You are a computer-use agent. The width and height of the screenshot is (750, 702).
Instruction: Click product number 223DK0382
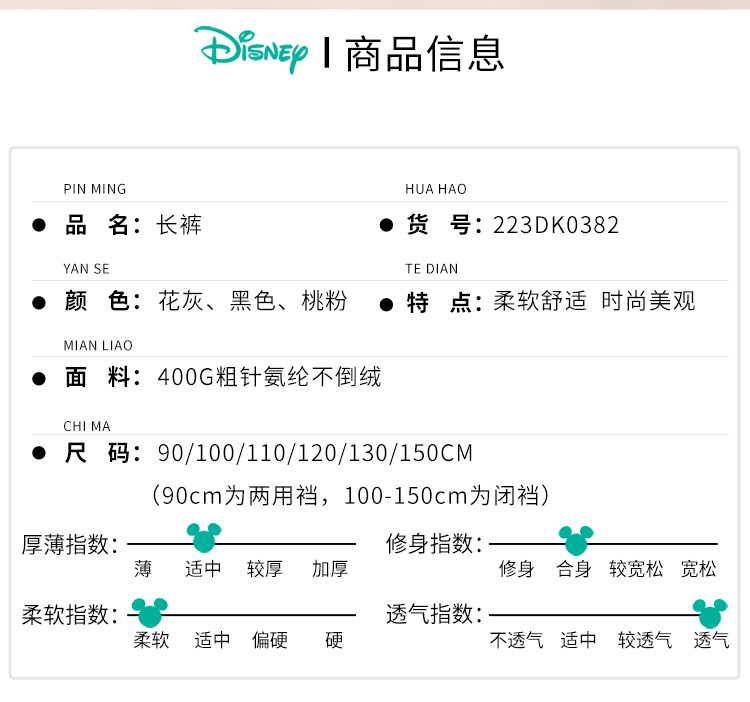pos(556,226)
